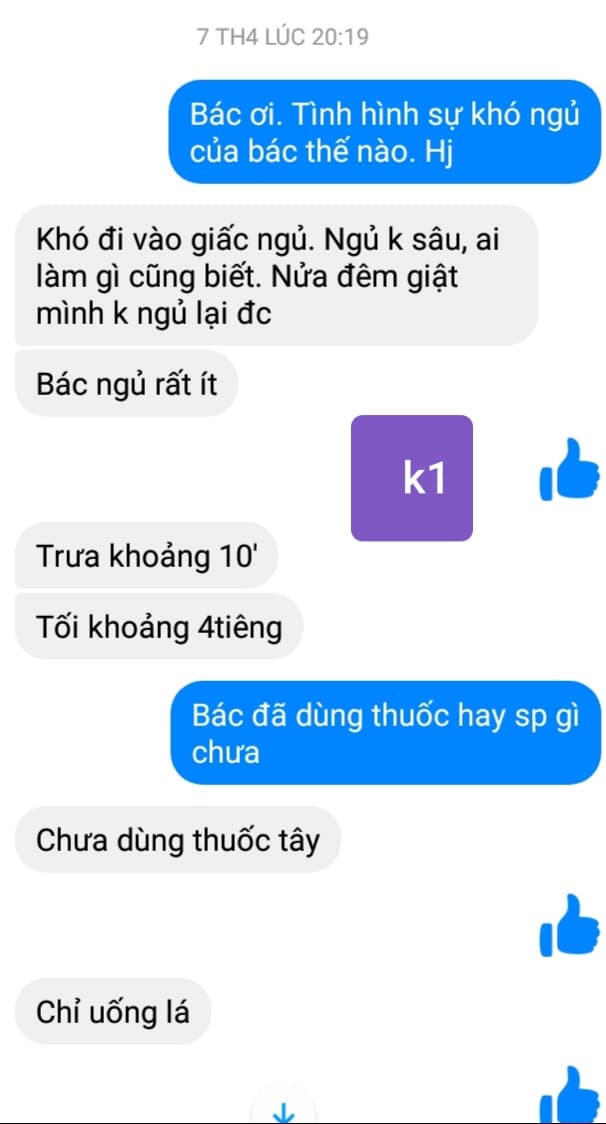The image size is (606, 1124).
Task: Tap the purple k1 square
Action: click(x=412, y=477)
